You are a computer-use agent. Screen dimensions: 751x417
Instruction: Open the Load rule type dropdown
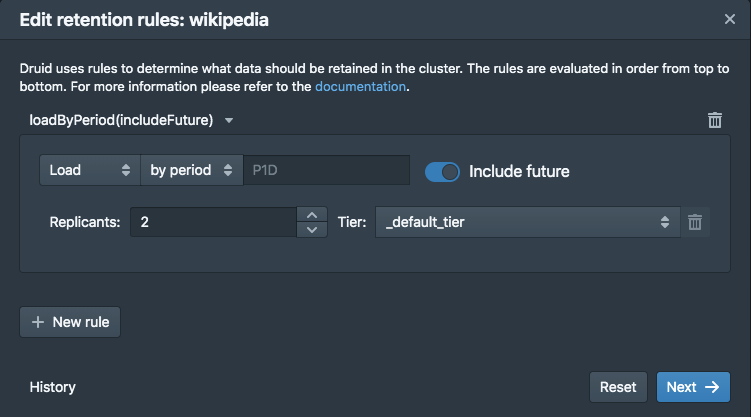pyautogui.click(x=90, y=170)
